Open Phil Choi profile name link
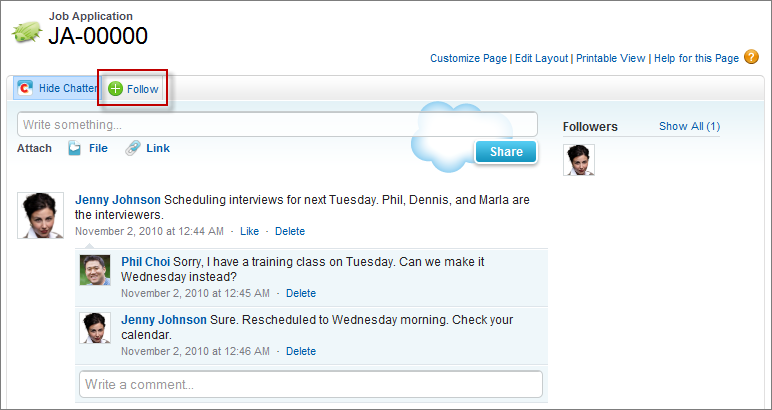 145,261
